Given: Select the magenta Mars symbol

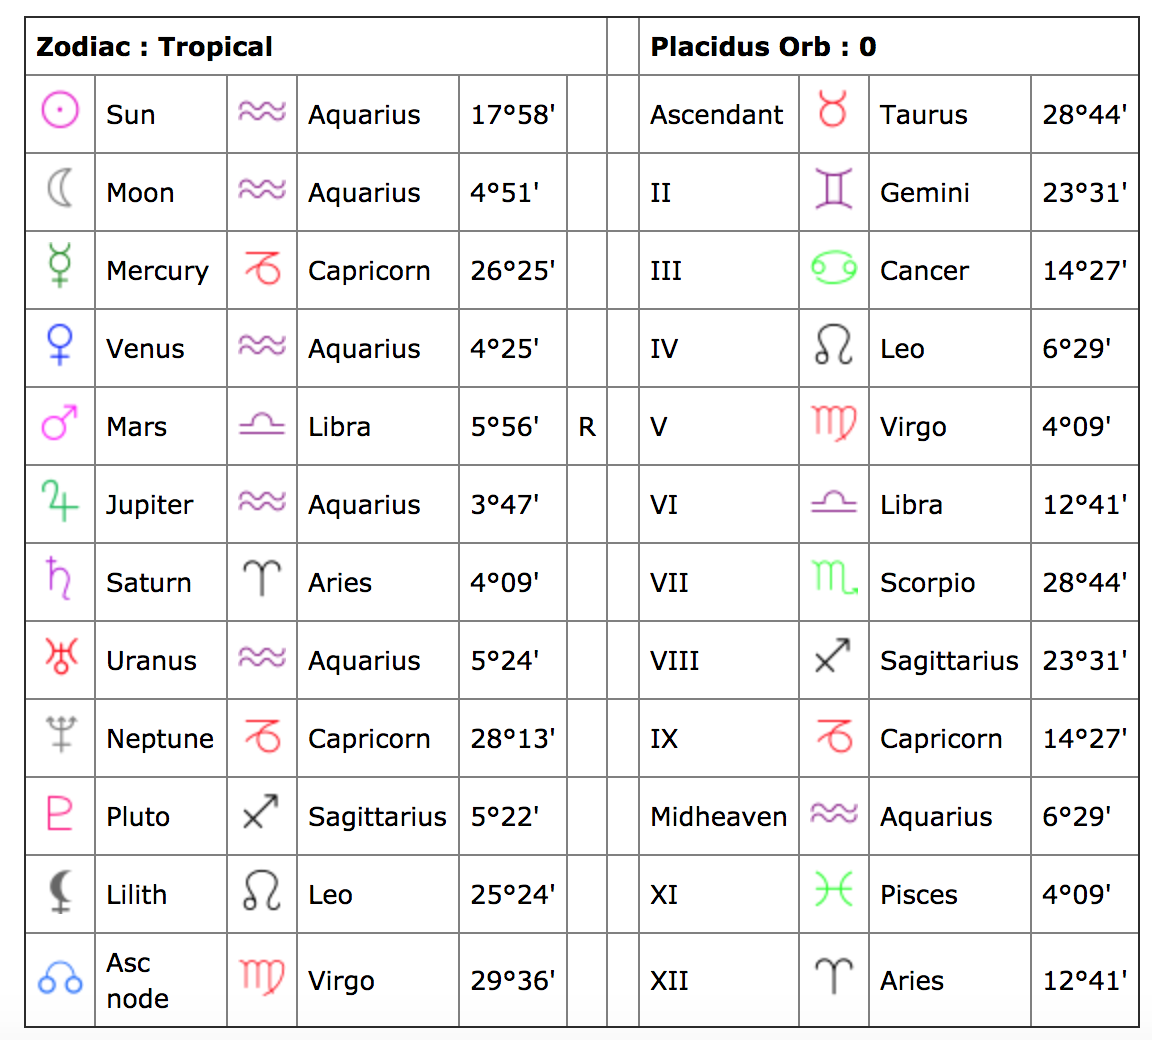Looking at the screenshot, I should [x=60, y=422].
